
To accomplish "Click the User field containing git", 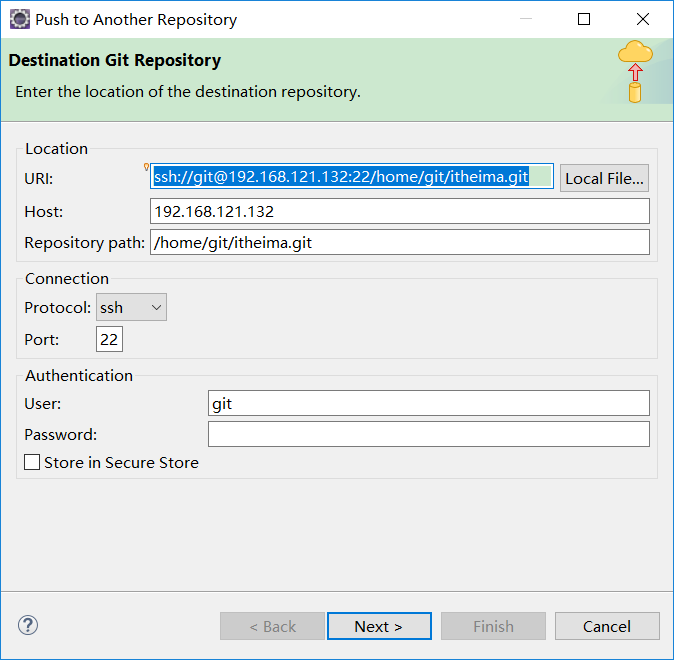I will [x=429, y=403].
